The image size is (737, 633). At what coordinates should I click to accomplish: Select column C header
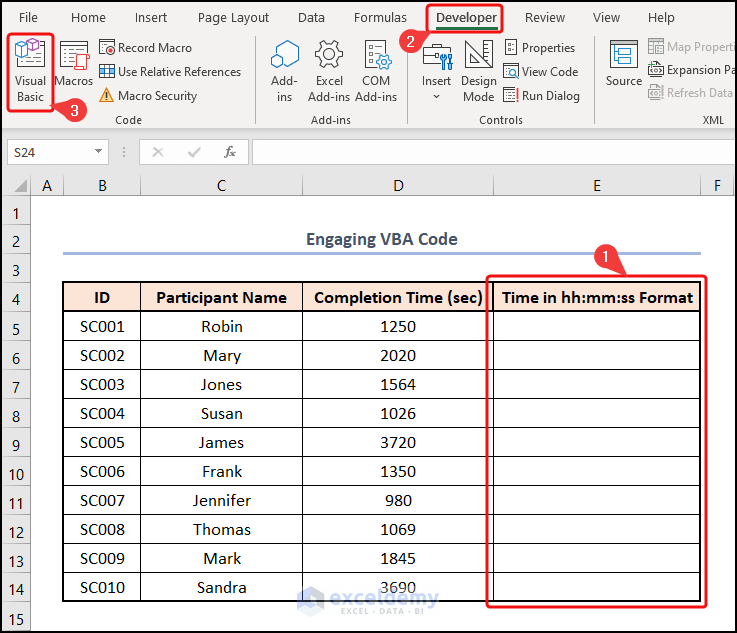[x=221, y=186]
